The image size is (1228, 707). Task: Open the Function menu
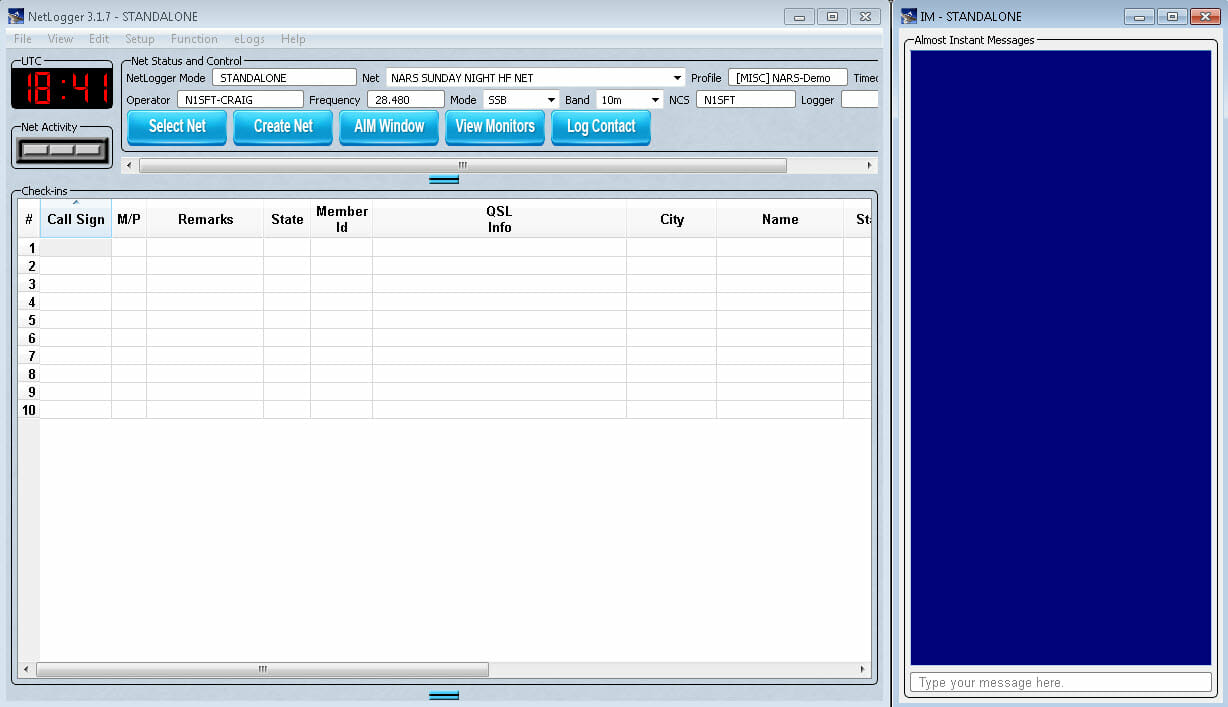[x=194, y=39]
